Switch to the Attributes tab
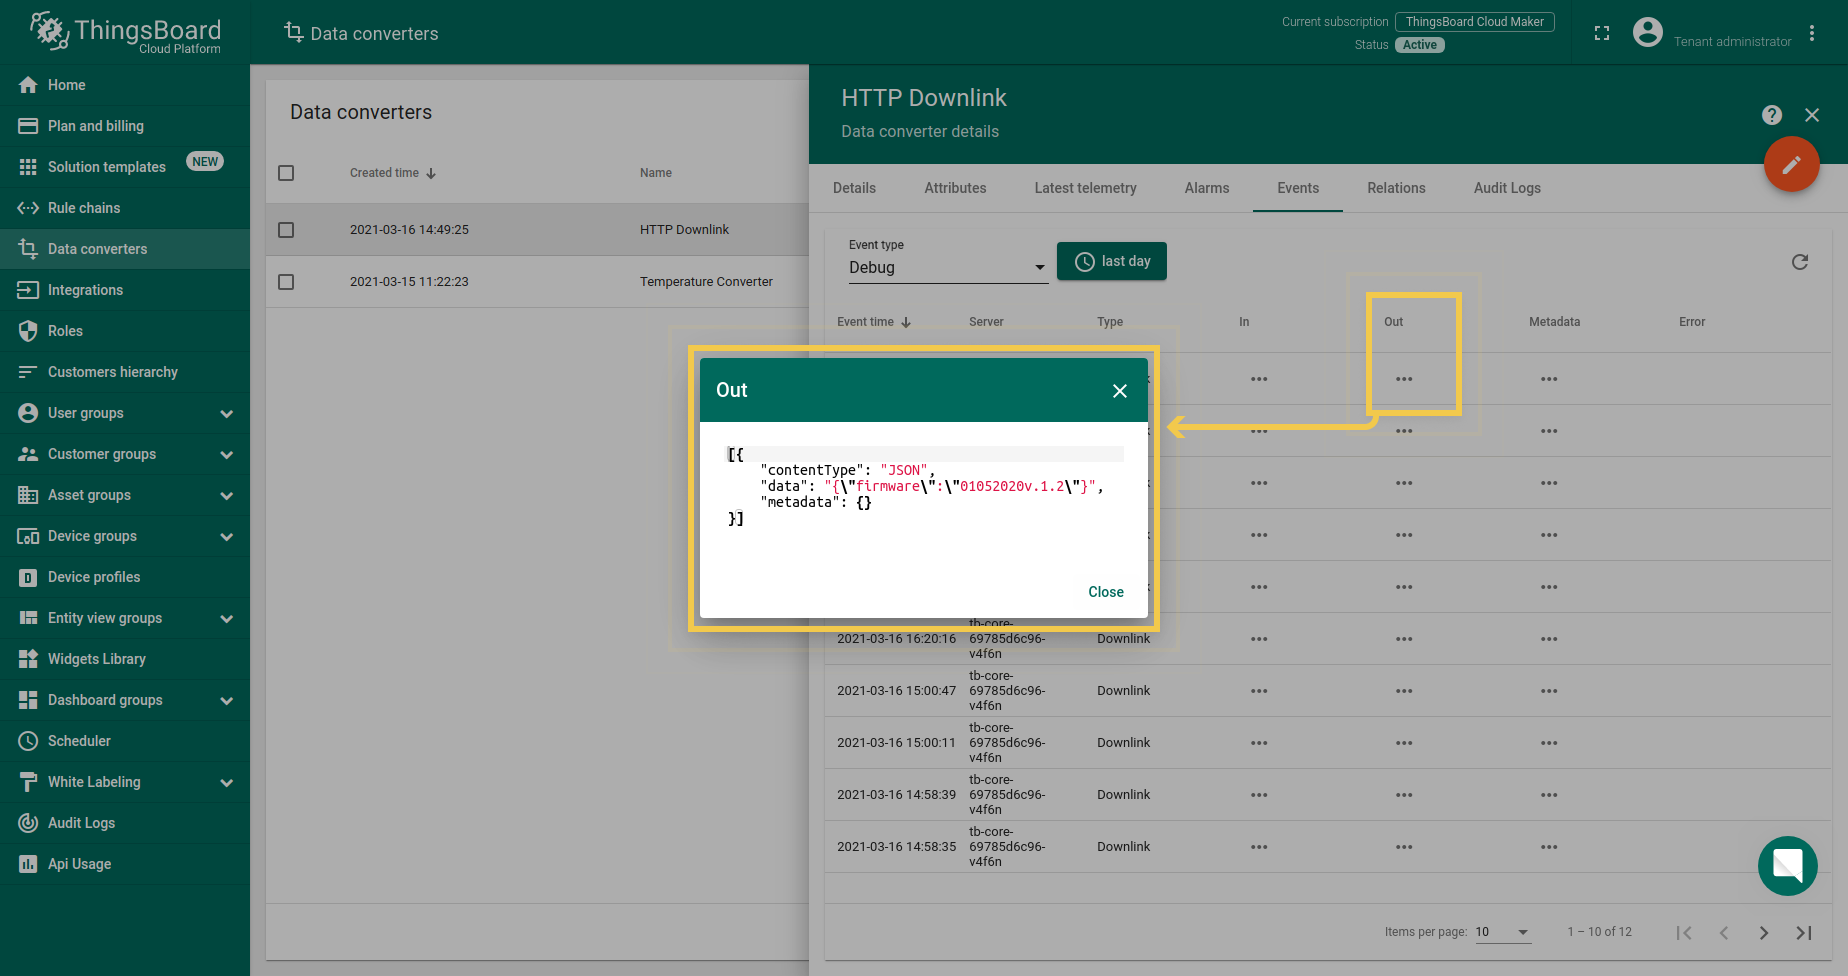1848x976 pixels. click(955, 188)
